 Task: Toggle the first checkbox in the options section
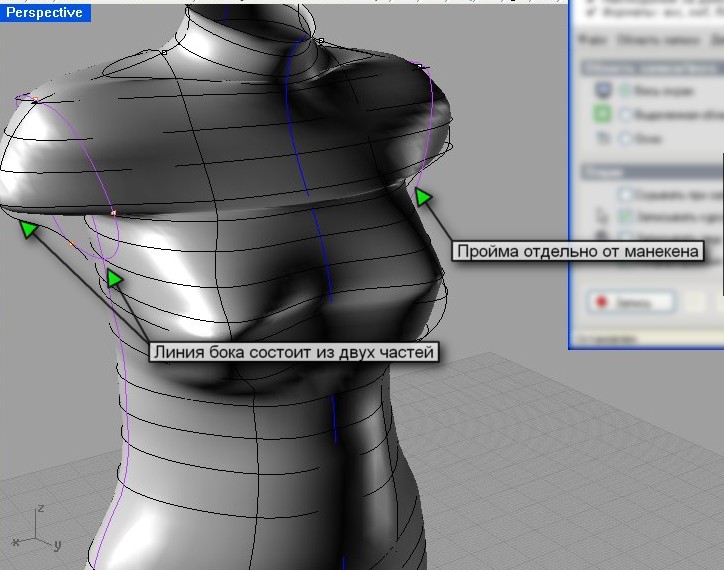[x=626, y=194]
